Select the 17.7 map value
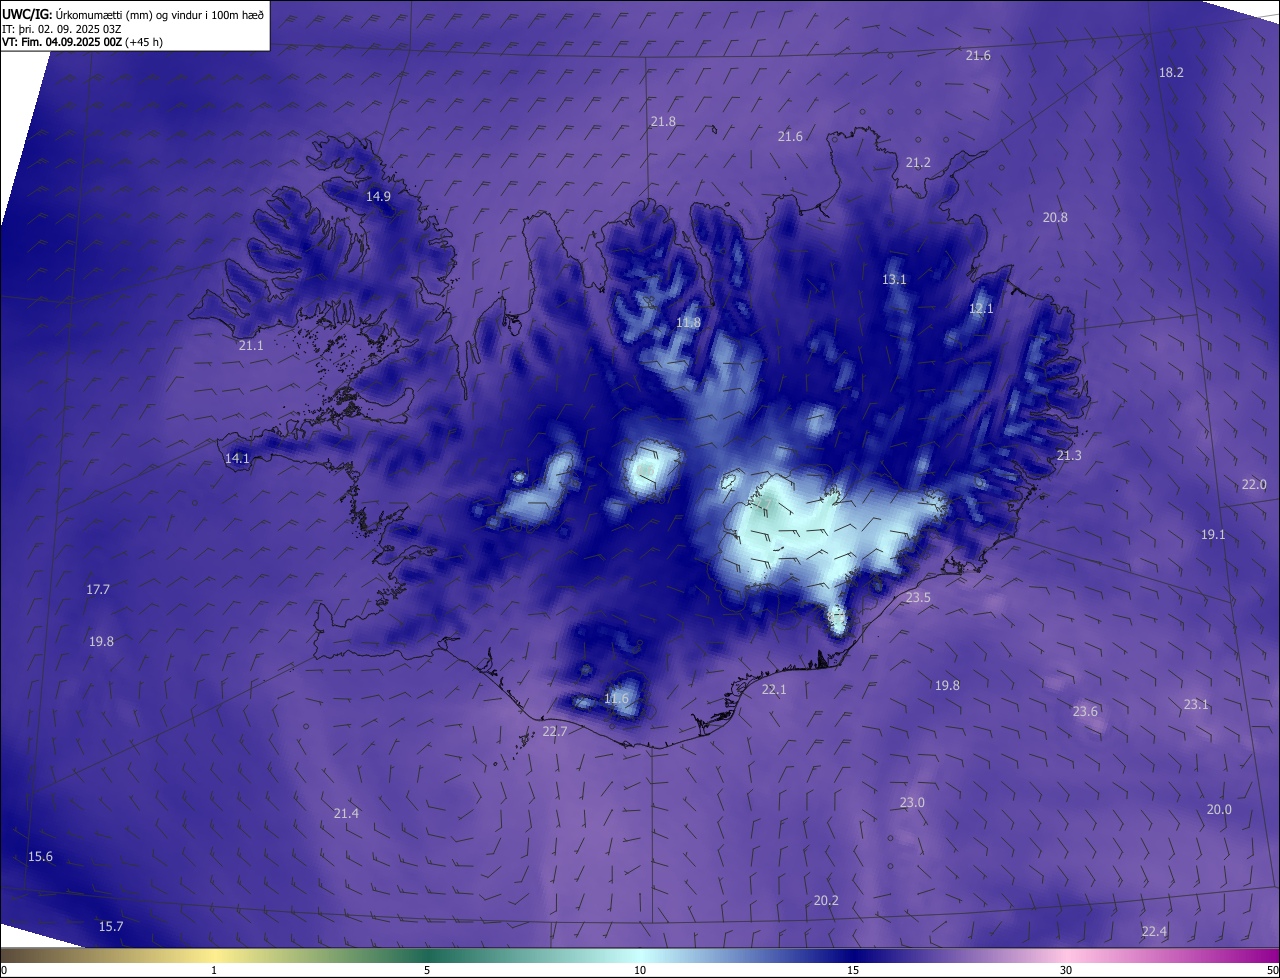 click(97, 589)
